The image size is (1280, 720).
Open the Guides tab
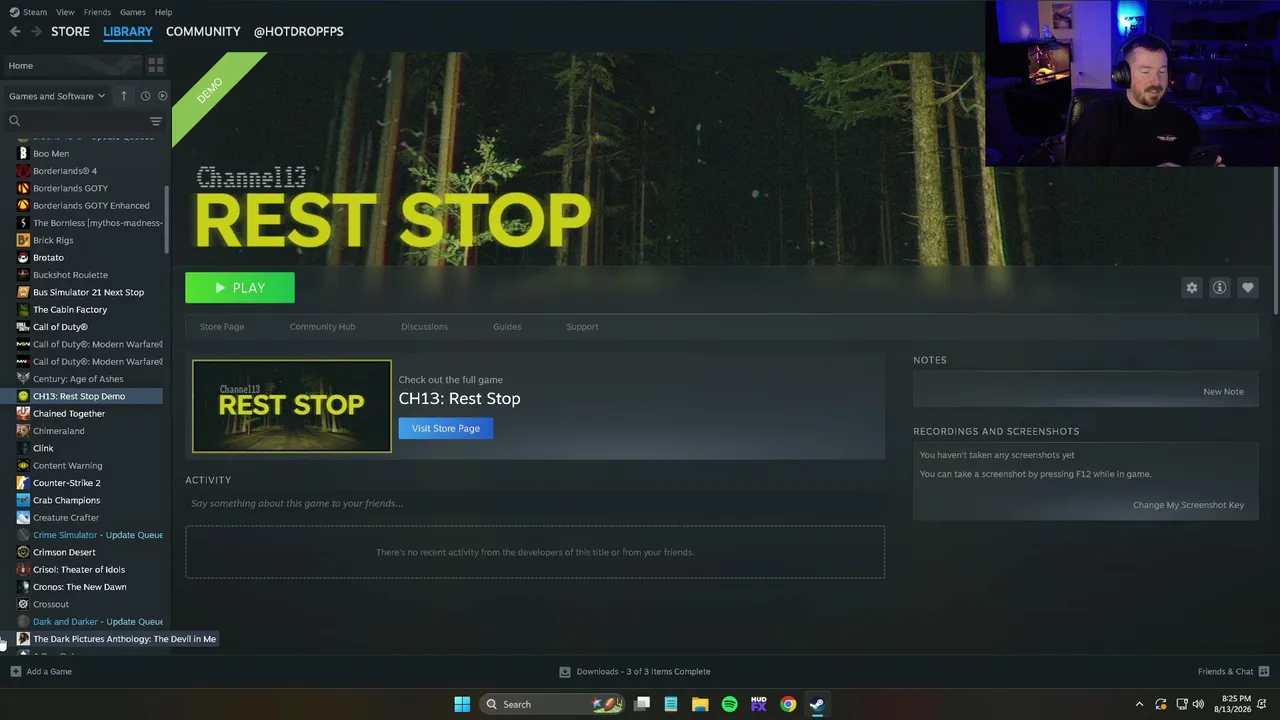507,327
